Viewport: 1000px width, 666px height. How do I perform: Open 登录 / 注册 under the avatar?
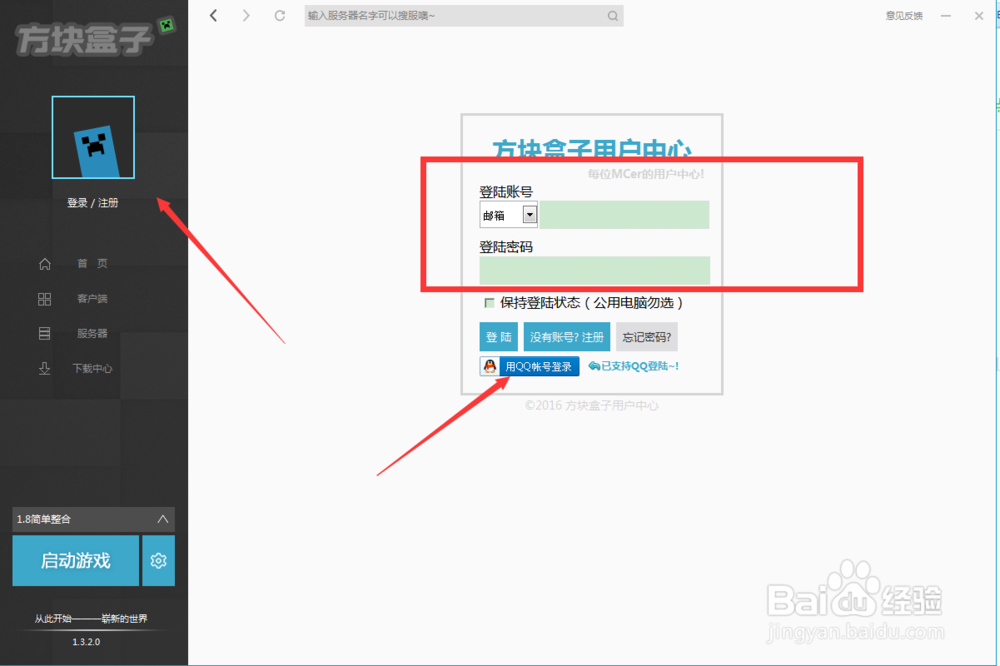coord(92,203)
